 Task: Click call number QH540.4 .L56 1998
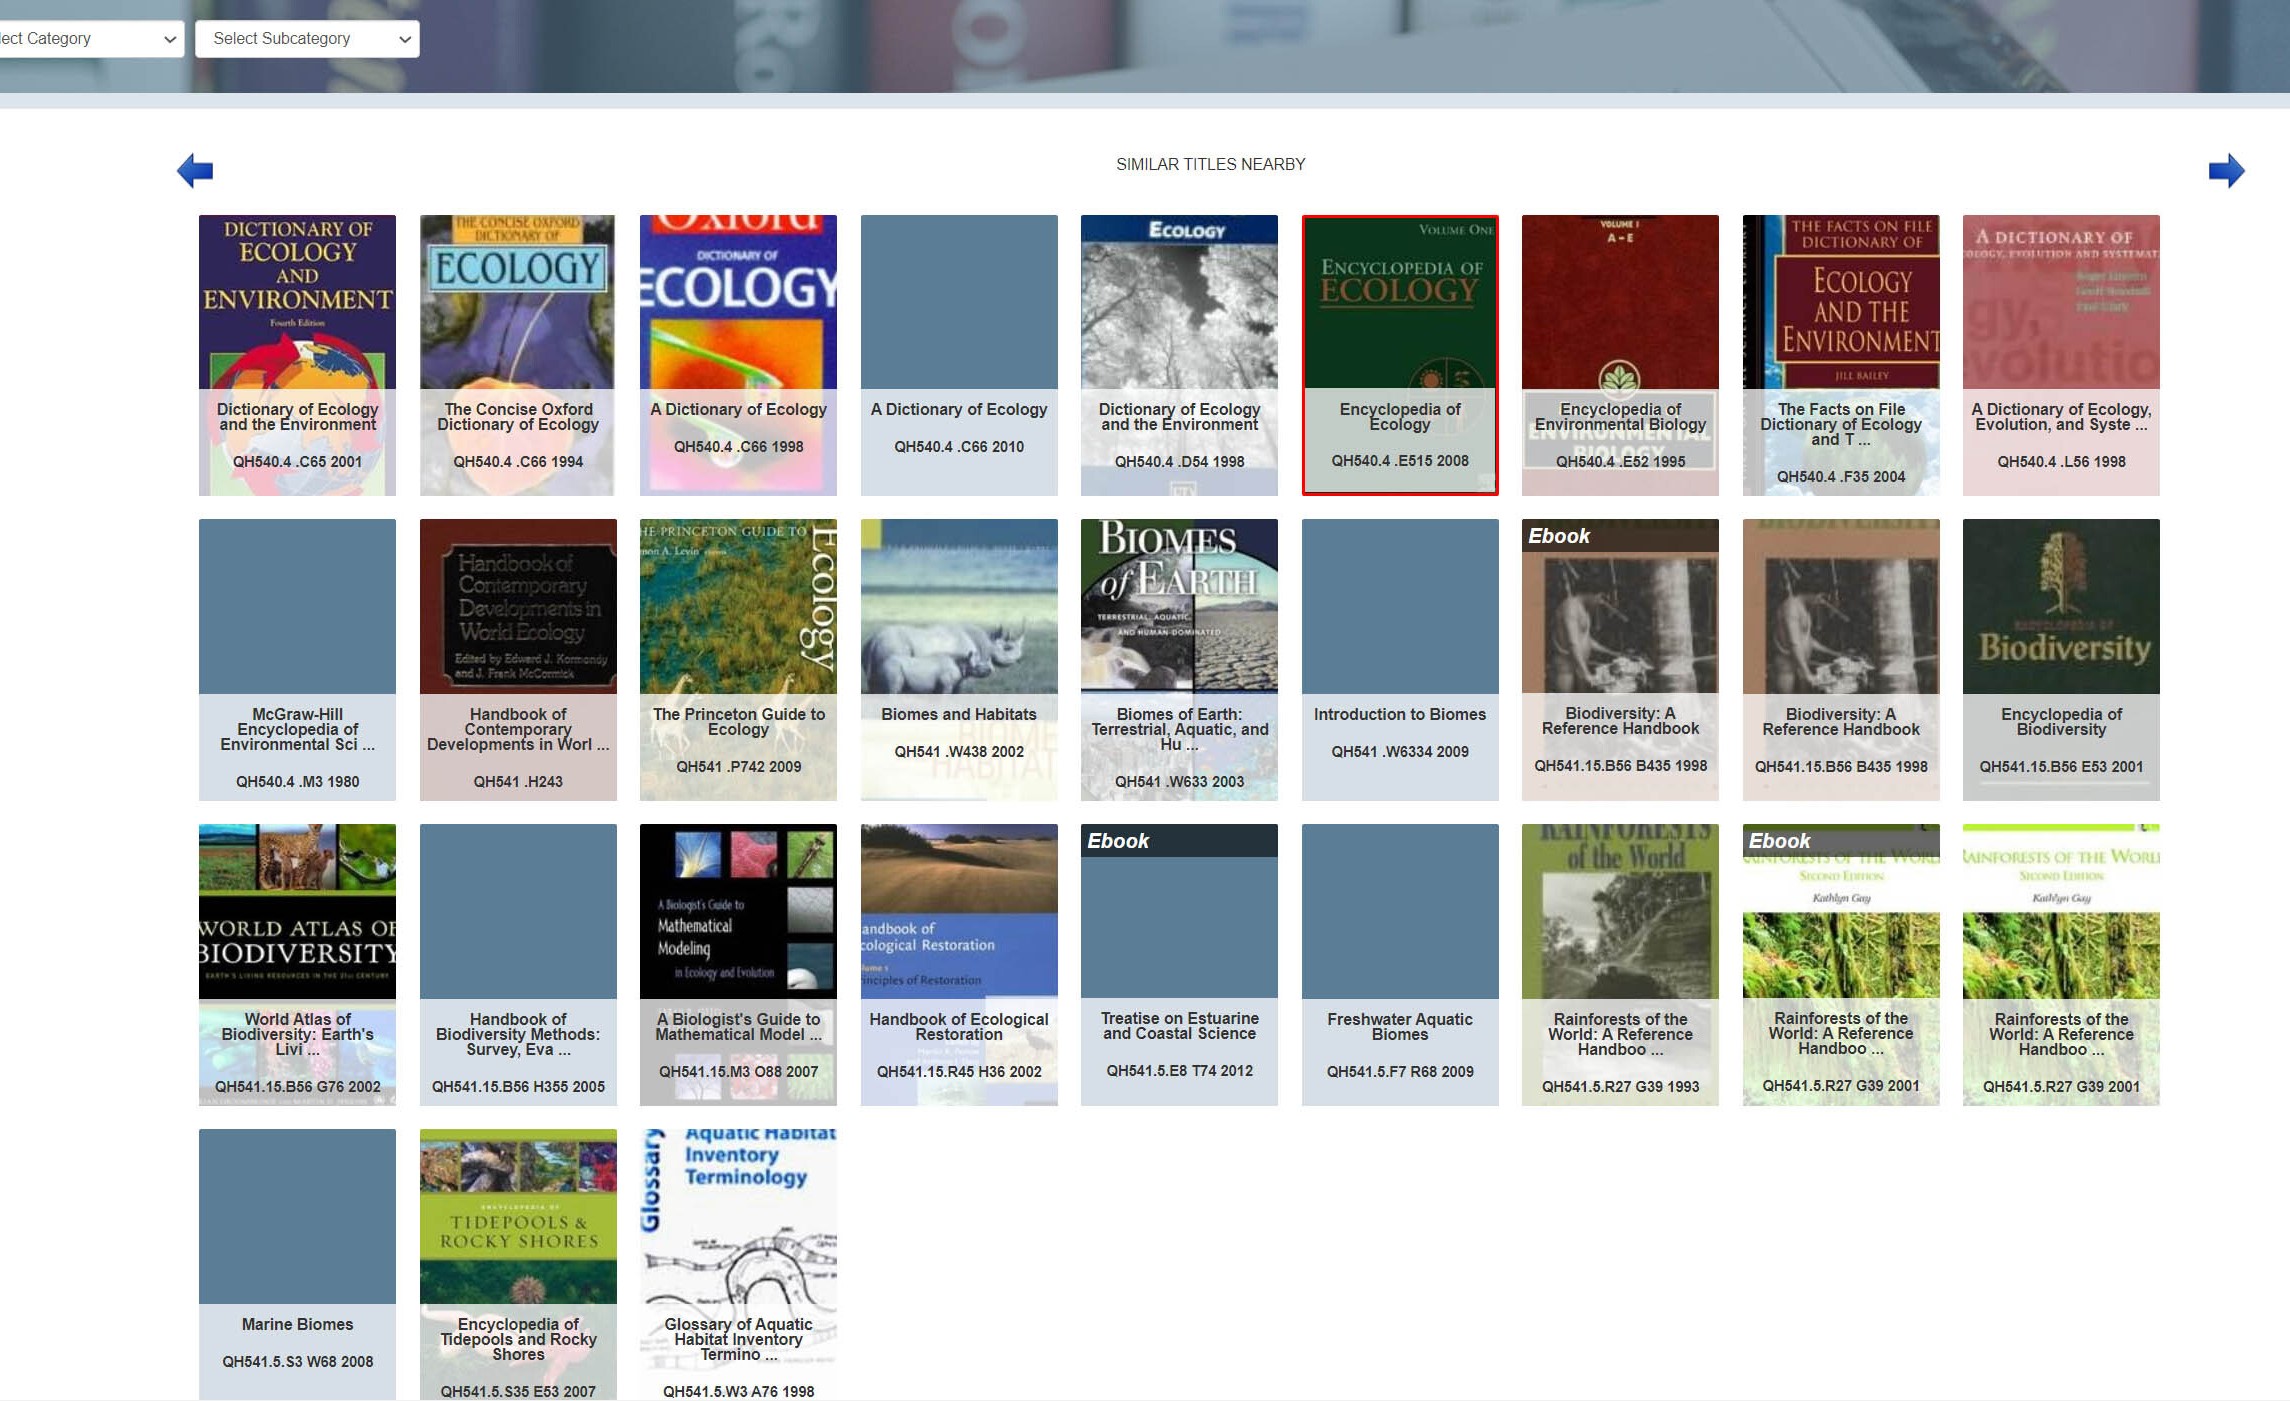point(2061,462)
